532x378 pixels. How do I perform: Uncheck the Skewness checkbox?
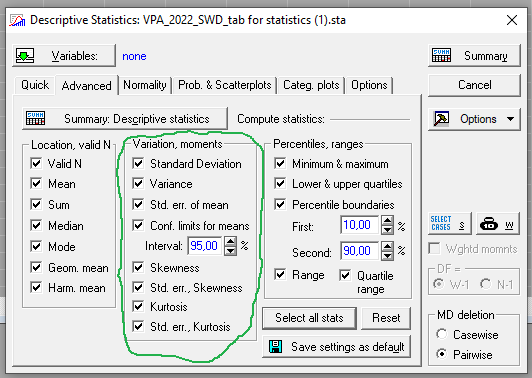pyautogui.click(x=138, y=267)
